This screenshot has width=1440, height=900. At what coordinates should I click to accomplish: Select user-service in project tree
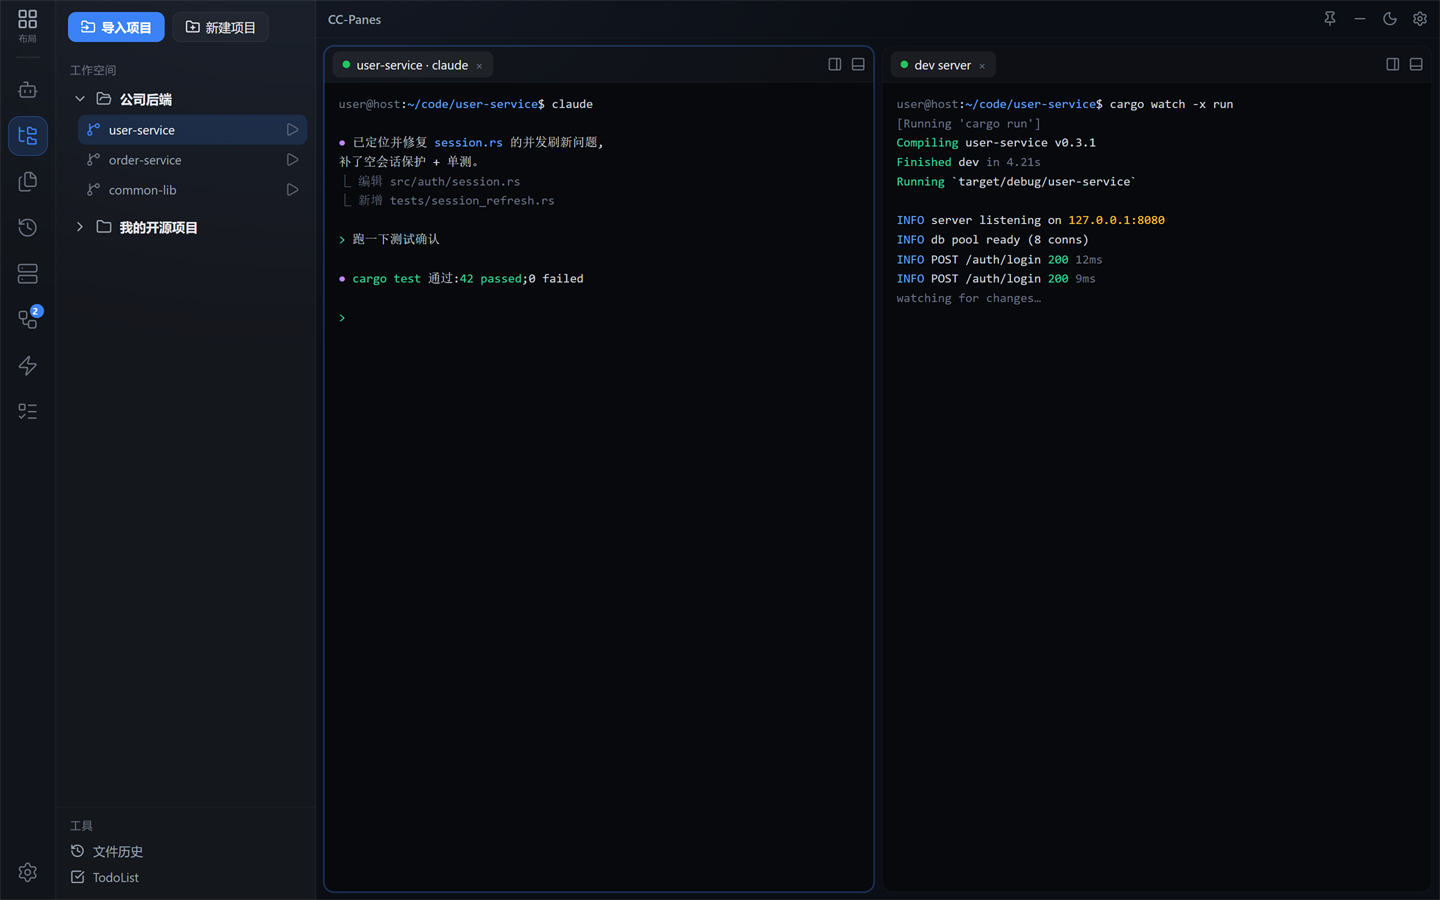point(192,130)
